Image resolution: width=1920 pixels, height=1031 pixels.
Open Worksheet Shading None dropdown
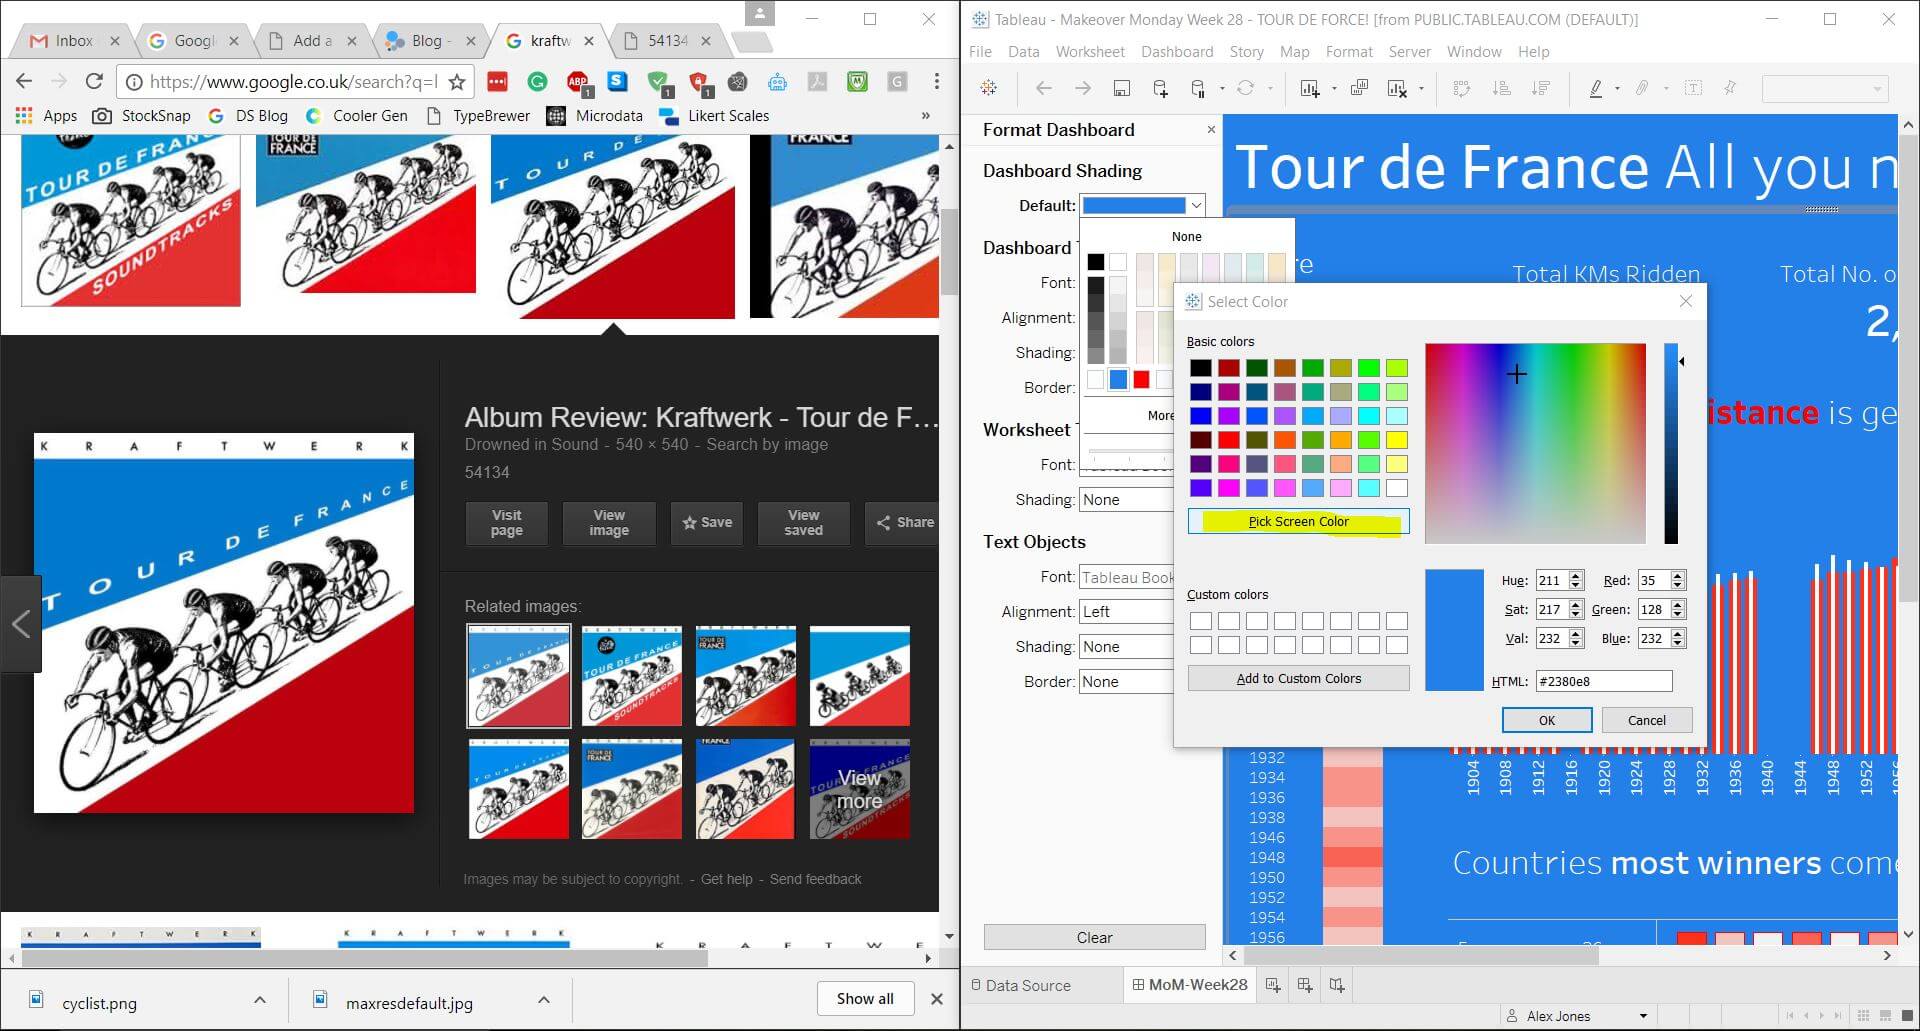pyautogui.click(x=1126, y=500)
